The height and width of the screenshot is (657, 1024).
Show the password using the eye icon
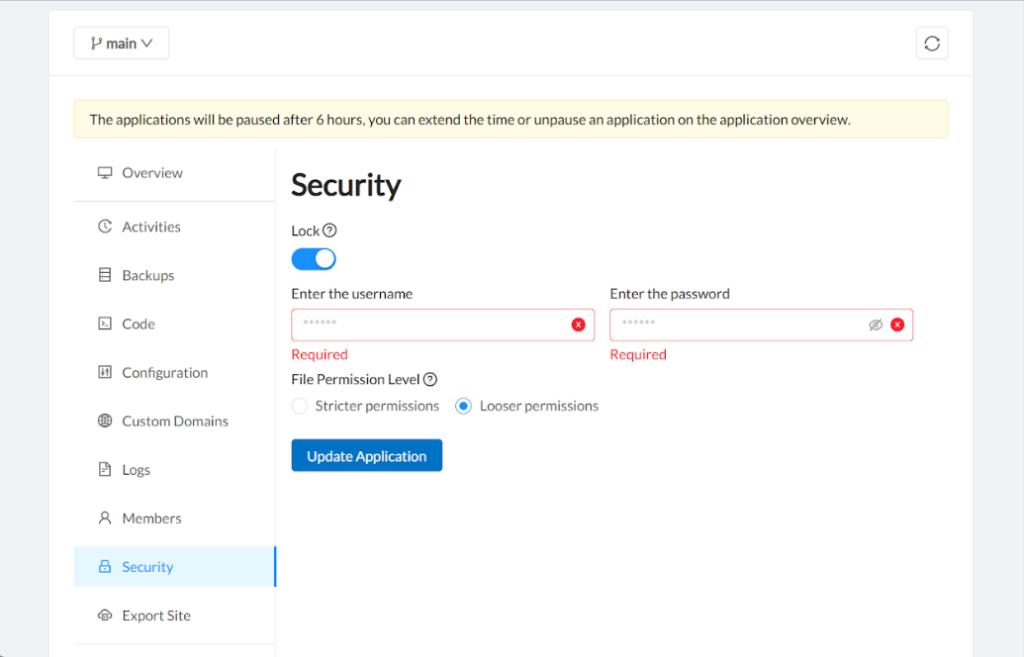pyautogui.click(x=877, y=324)
